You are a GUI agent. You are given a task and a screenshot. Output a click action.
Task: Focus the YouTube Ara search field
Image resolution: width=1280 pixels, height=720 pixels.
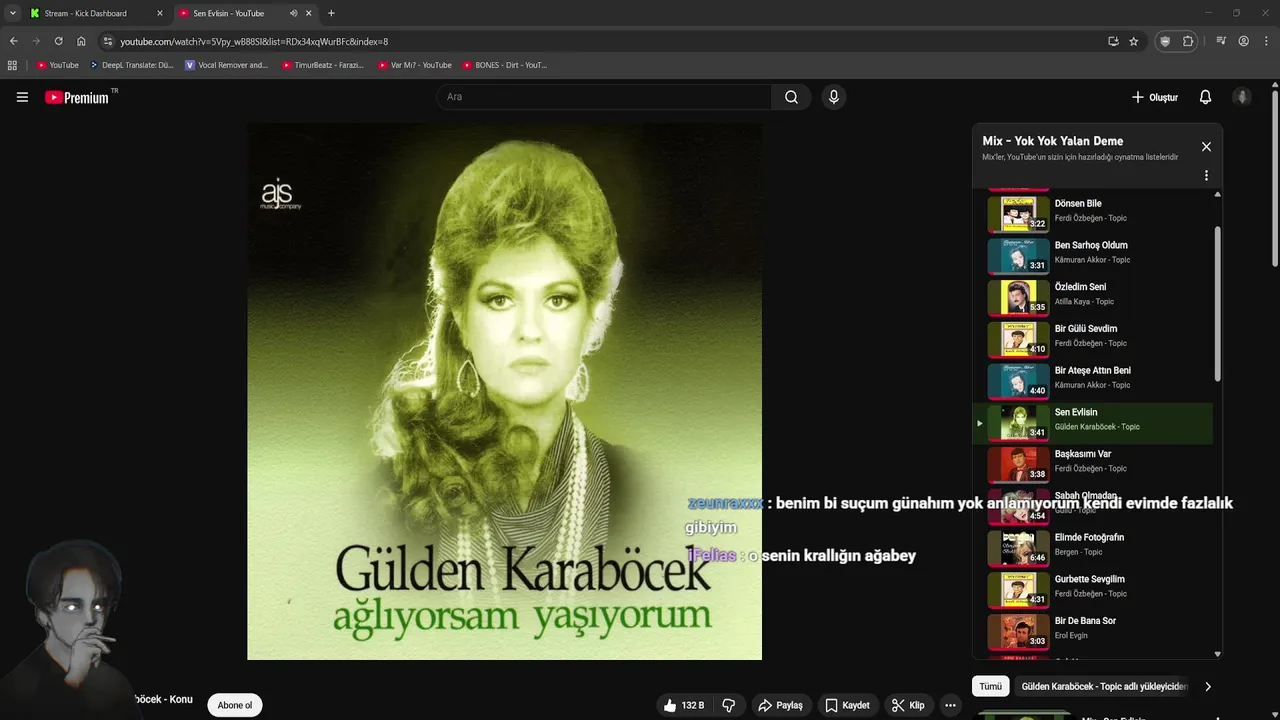(x=604, y=97)
